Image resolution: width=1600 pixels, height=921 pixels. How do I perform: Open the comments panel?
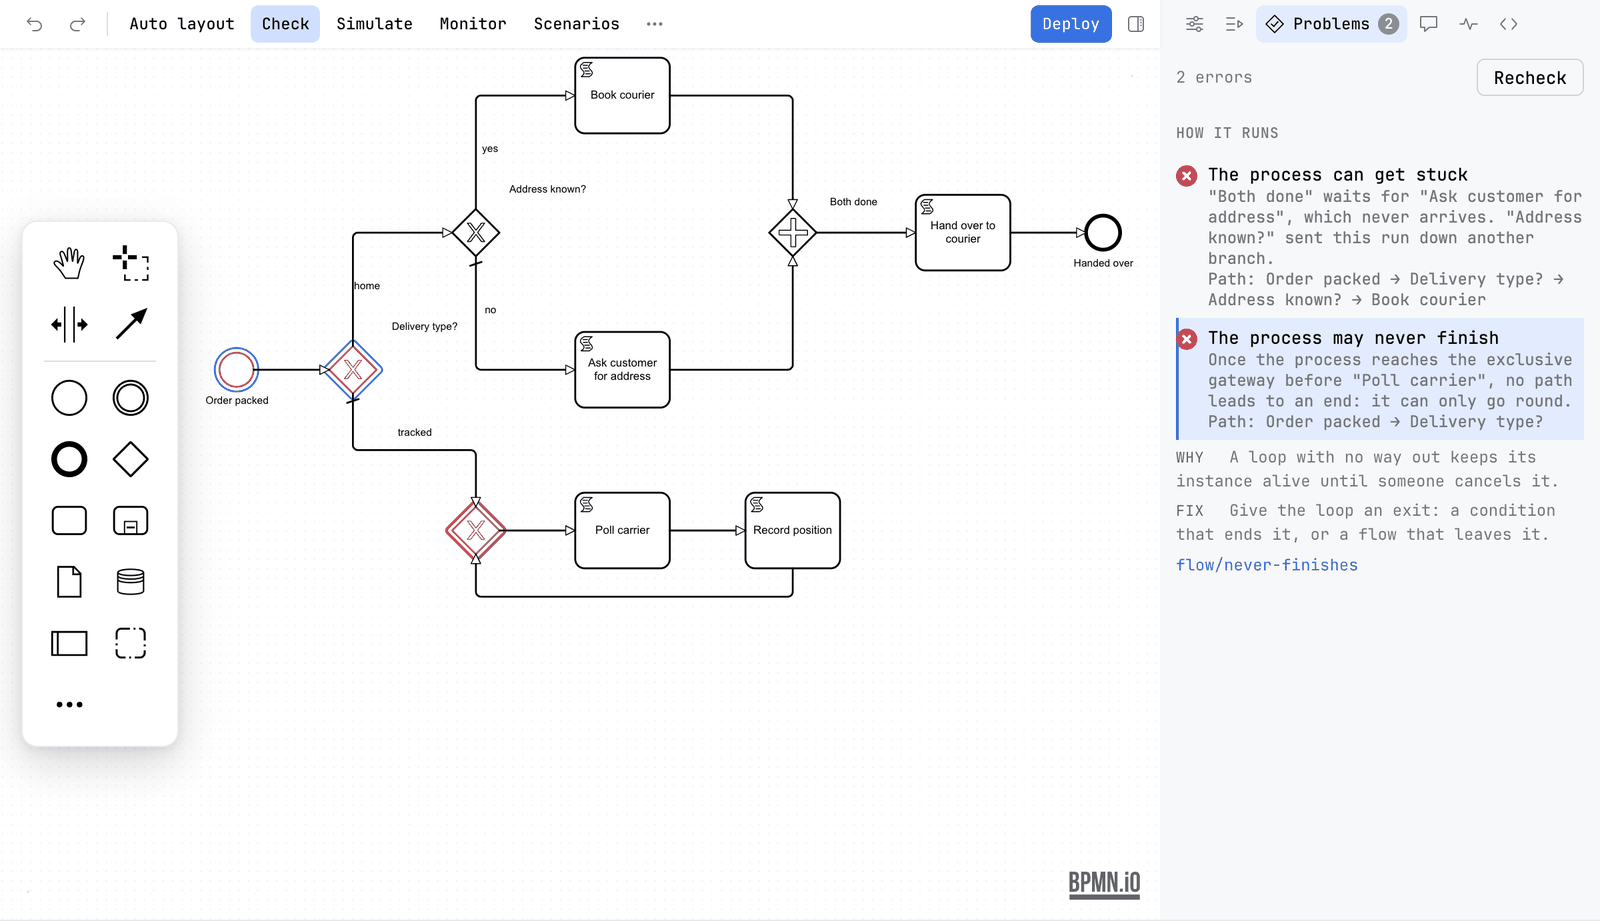(x=1428, y=24)
